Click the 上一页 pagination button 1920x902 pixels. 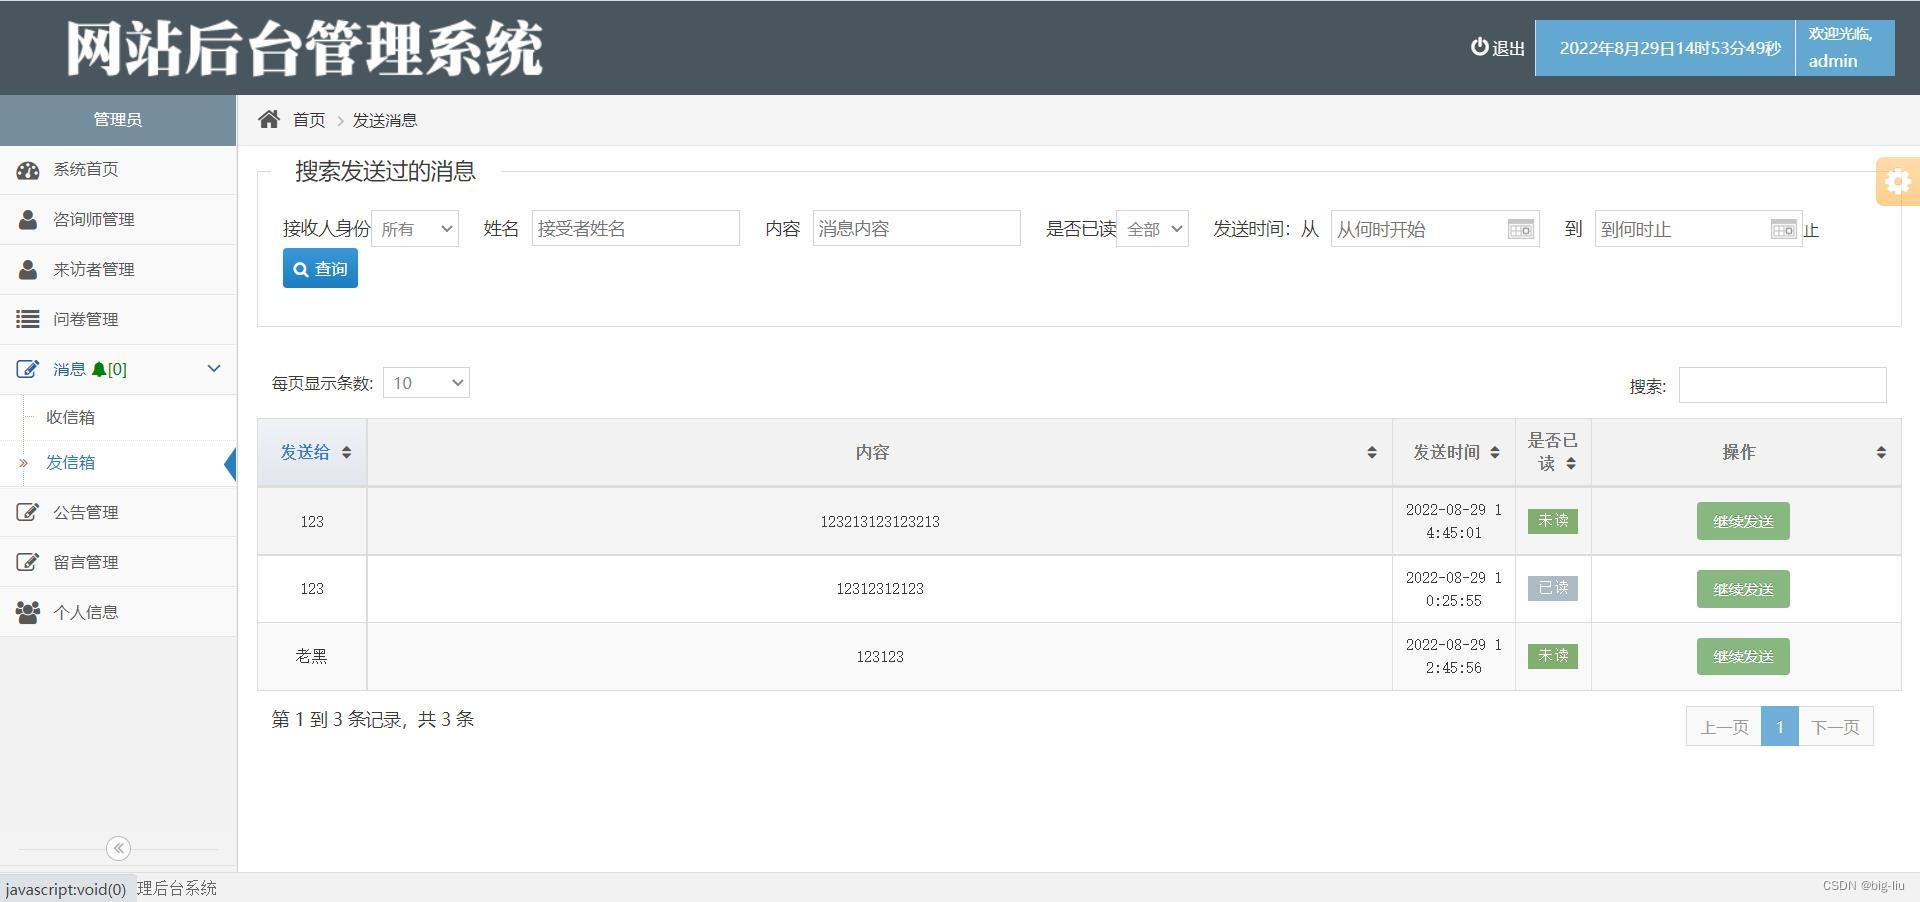click(1724, 727)
